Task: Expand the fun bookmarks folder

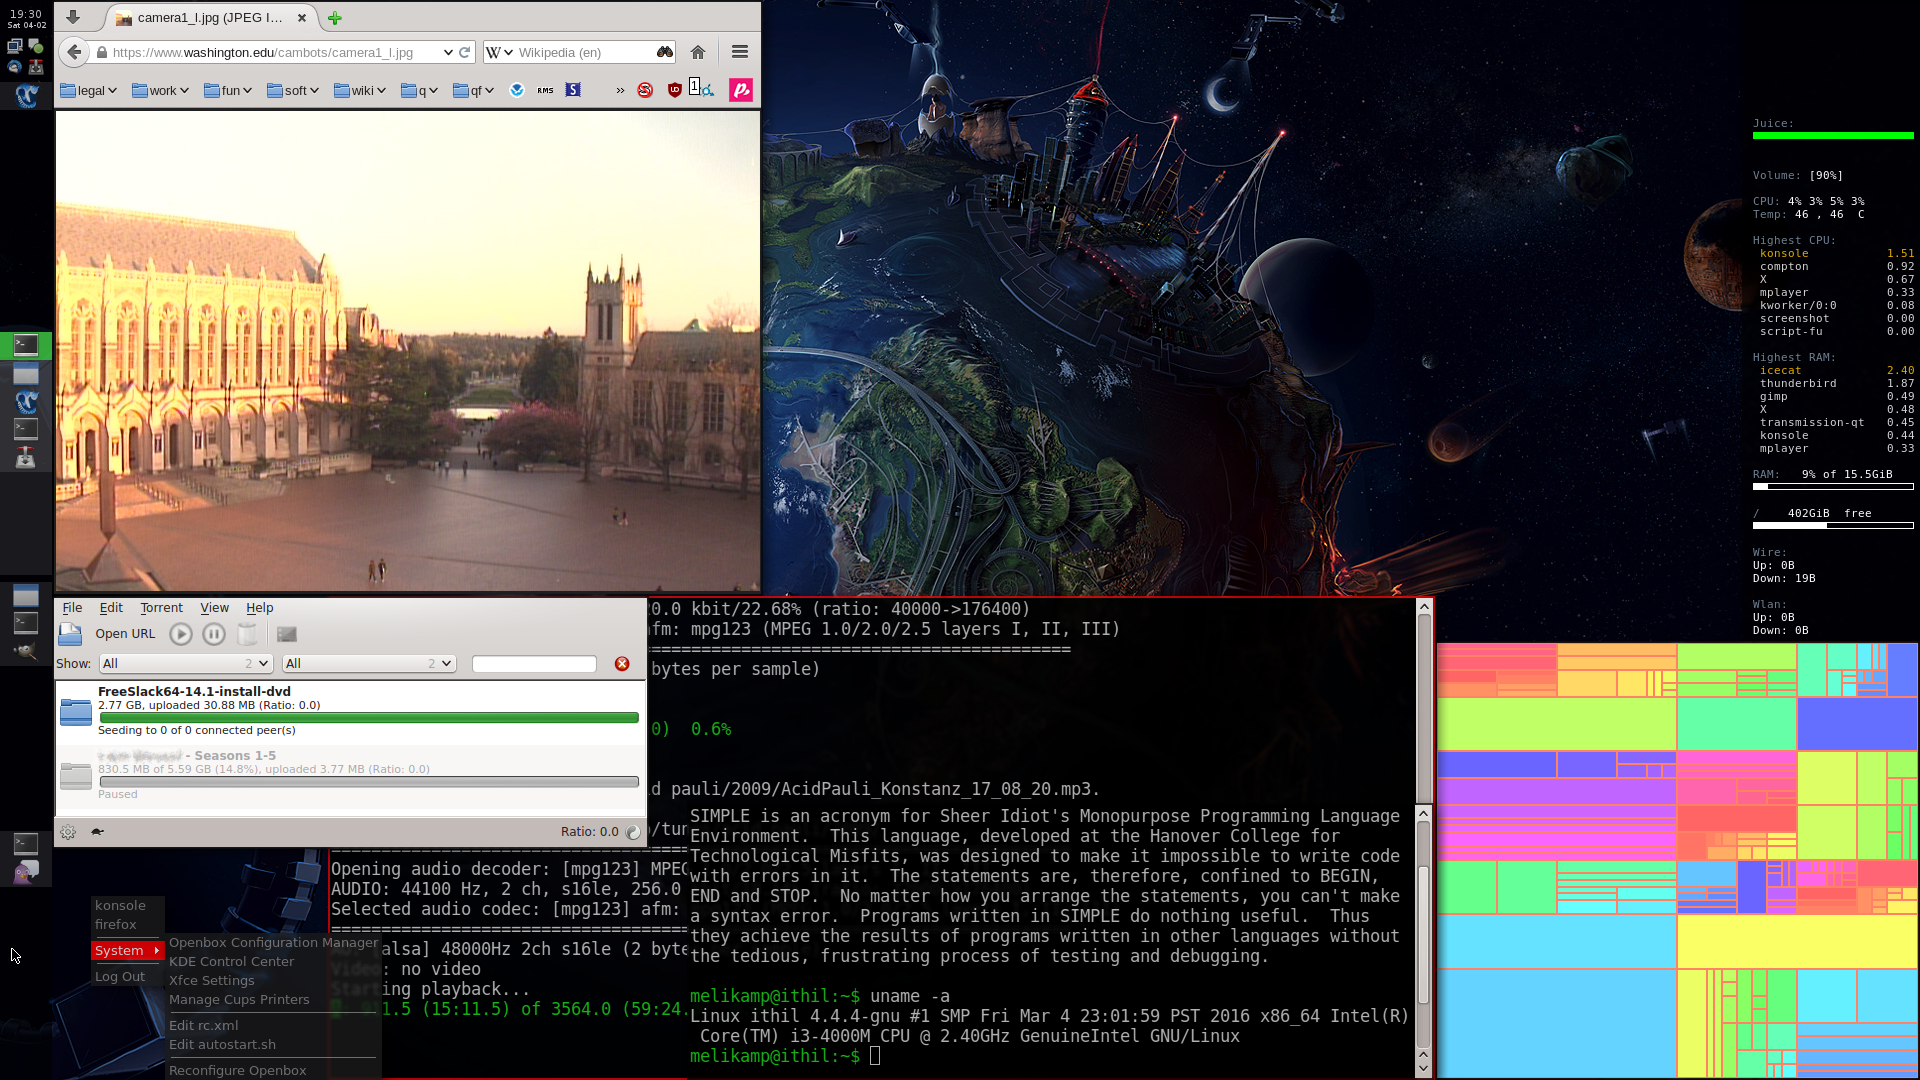Action: (x=228, y=90)
